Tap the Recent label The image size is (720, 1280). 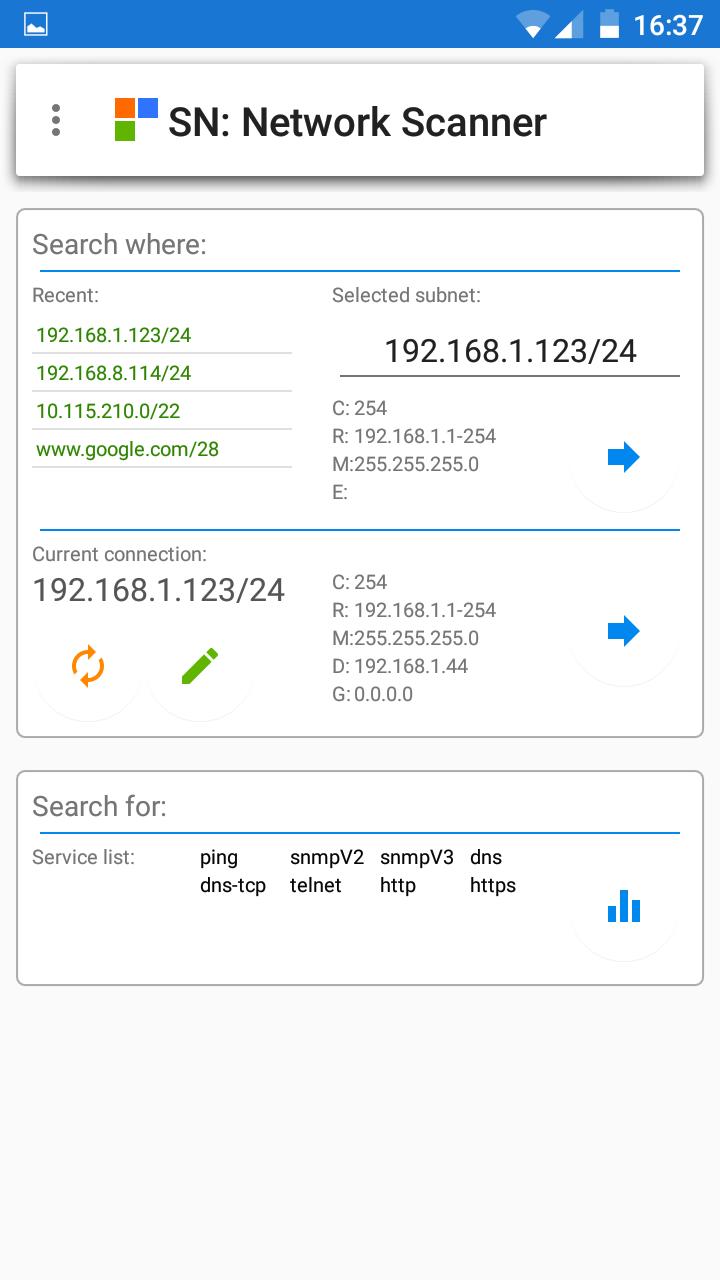(x=66, y=295)
